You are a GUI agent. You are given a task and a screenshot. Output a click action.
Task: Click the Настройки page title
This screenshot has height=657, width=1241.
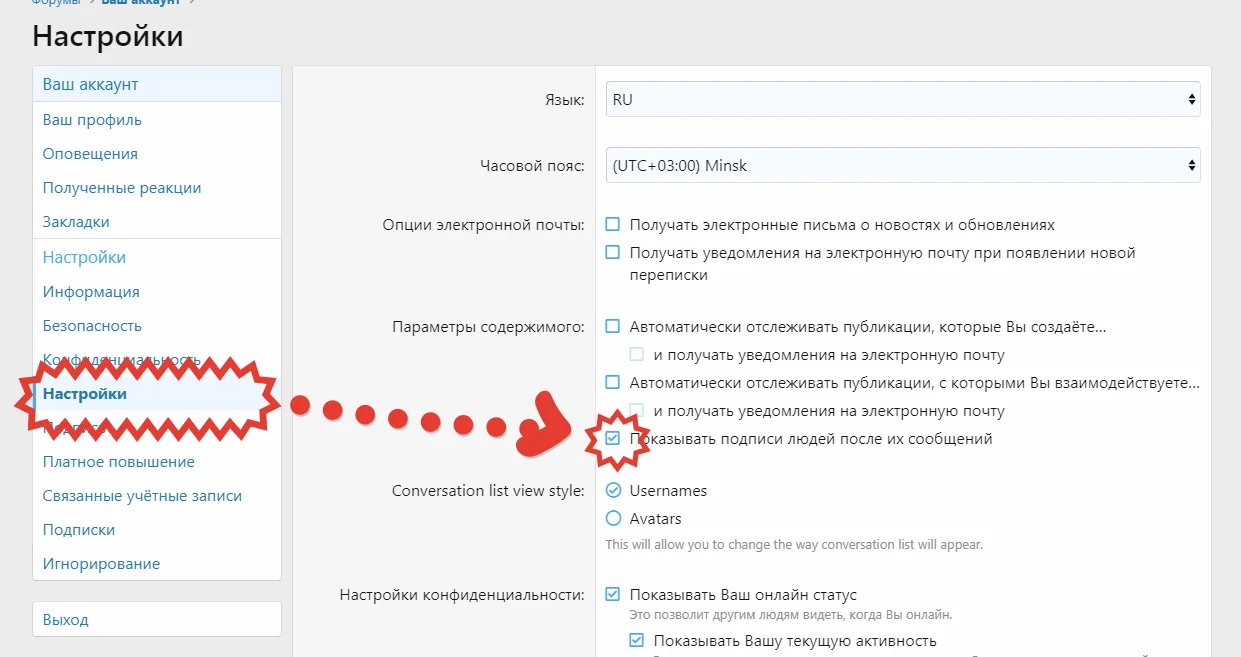click(x=108, y=37)
